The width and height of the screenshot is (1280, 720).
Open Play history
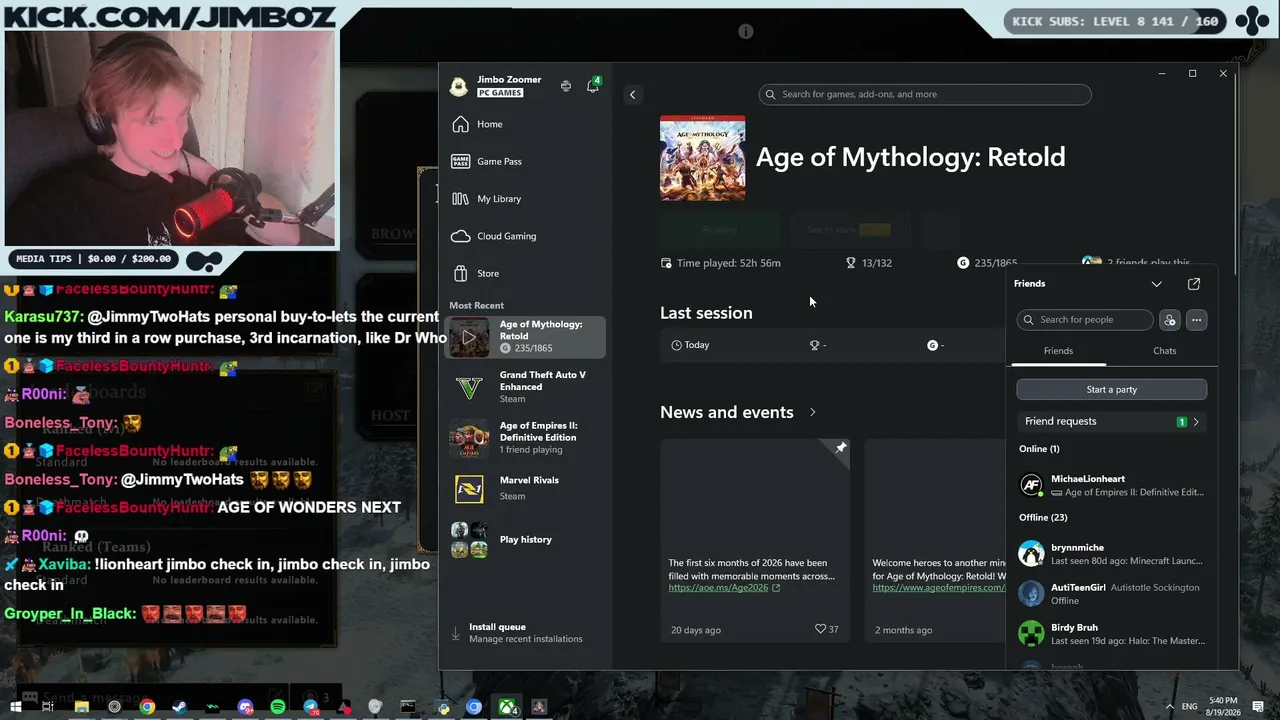(x=526, y=540)
